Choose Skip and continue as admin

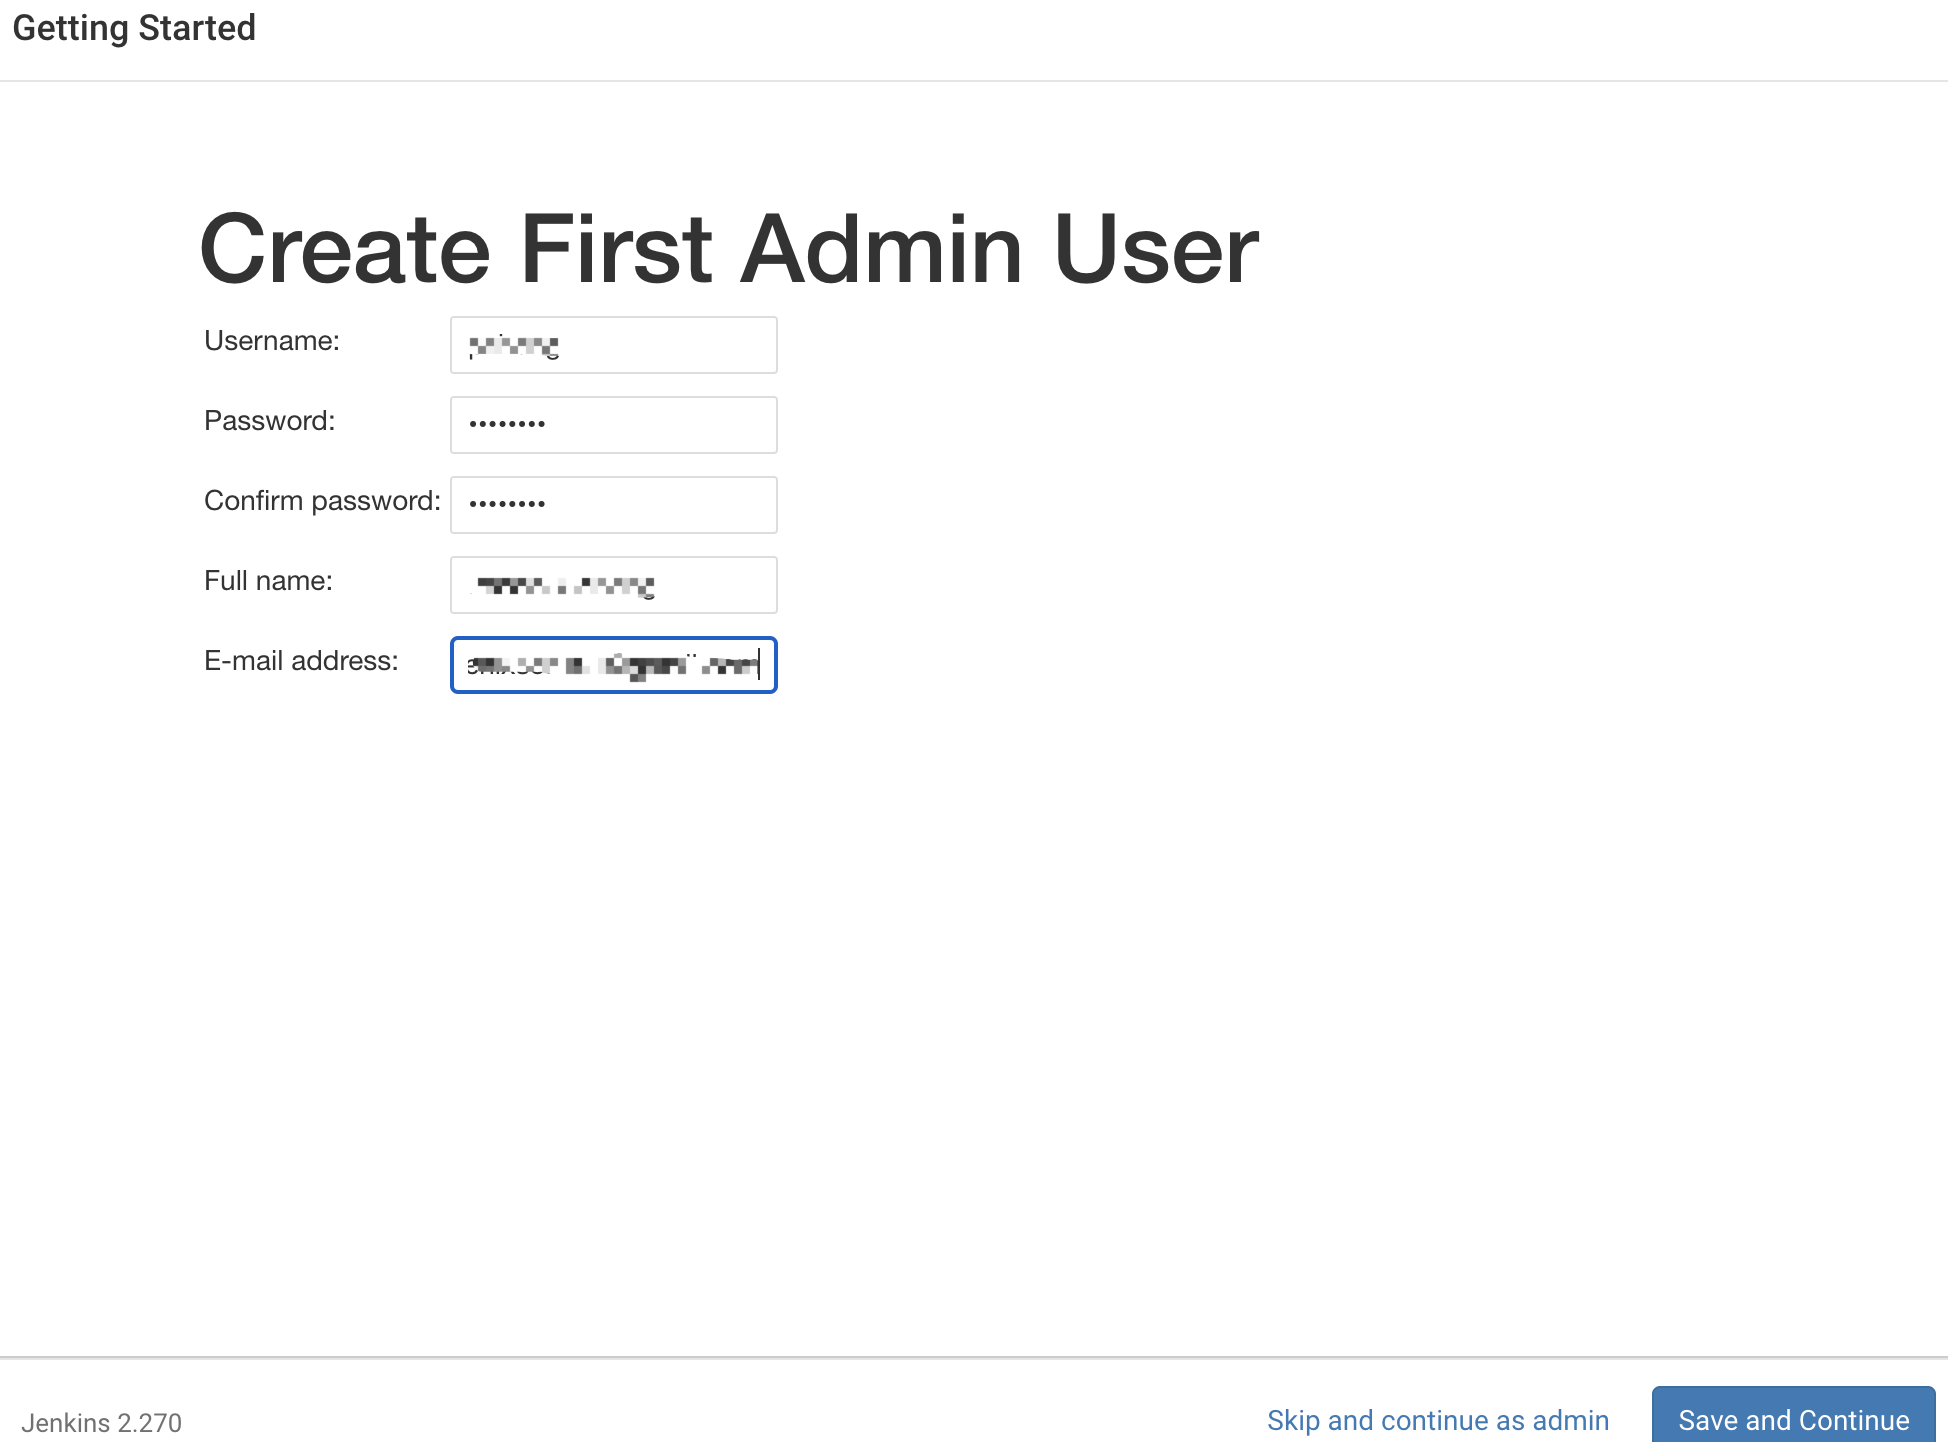[1438, 1420]
